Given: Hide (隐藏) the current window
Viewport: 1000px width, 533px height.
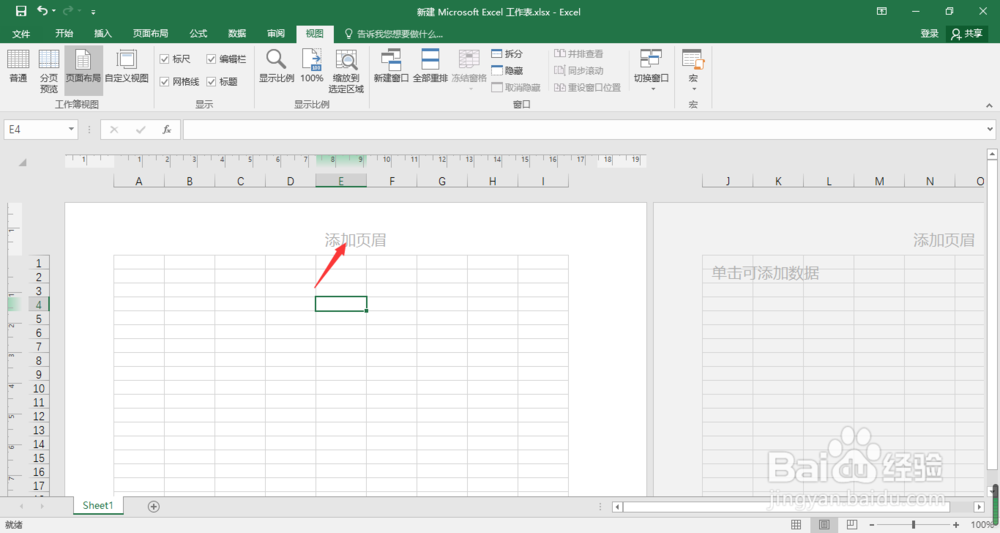Looking at the screenshot, I should tap(507, 70).
